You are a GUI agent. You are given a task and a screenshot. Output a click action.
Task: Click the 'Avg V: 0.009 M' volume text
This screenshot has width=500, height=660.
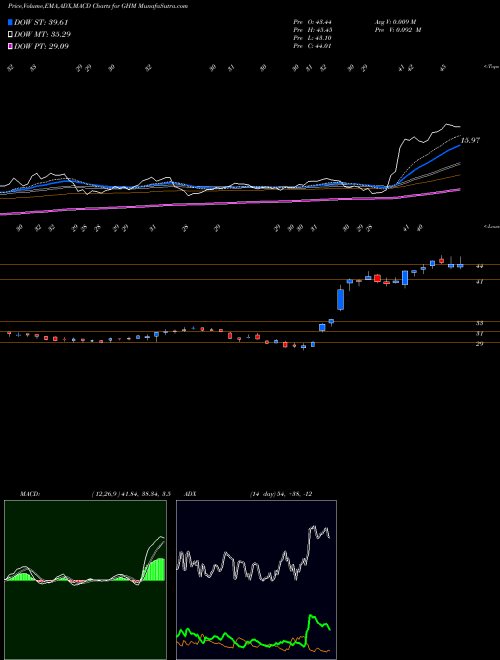(395, 21)
